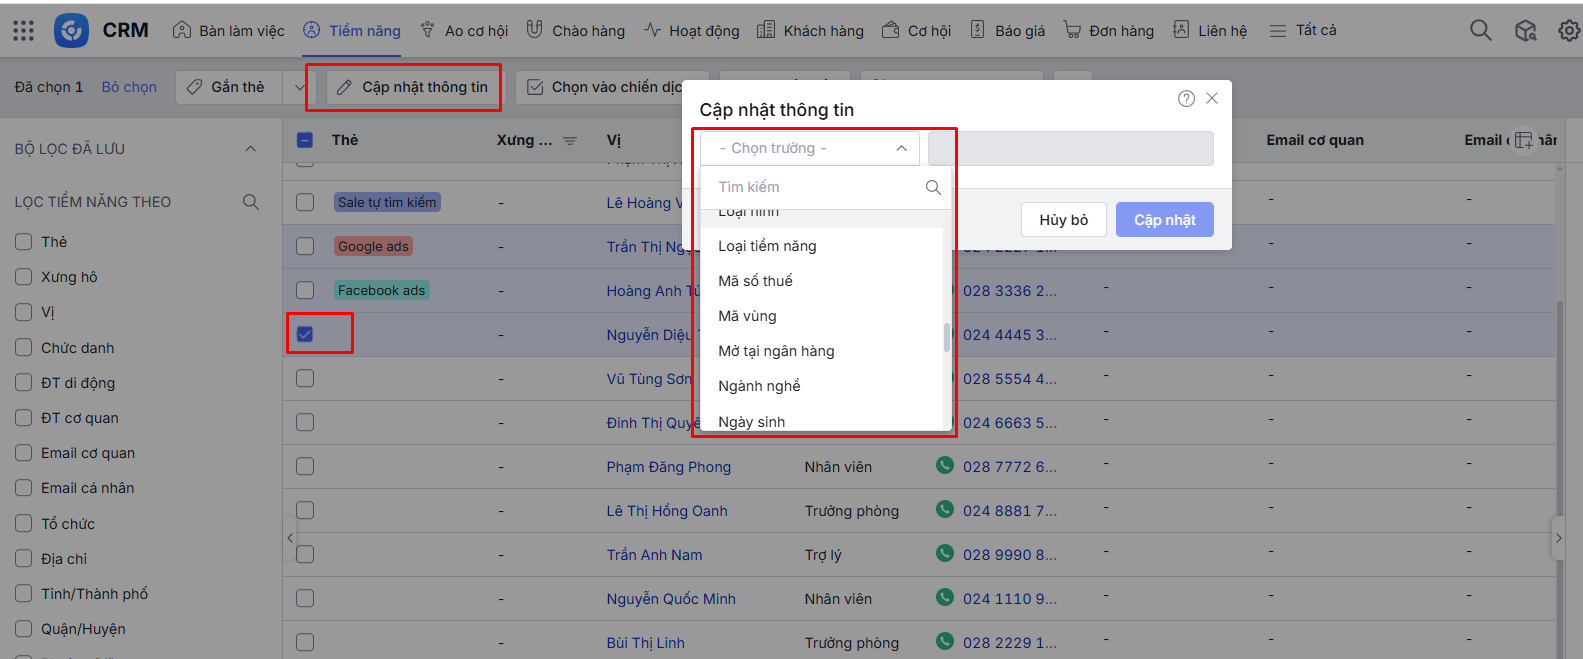Click search icon beside Lọc tiềm năng theo

[251, 202]
